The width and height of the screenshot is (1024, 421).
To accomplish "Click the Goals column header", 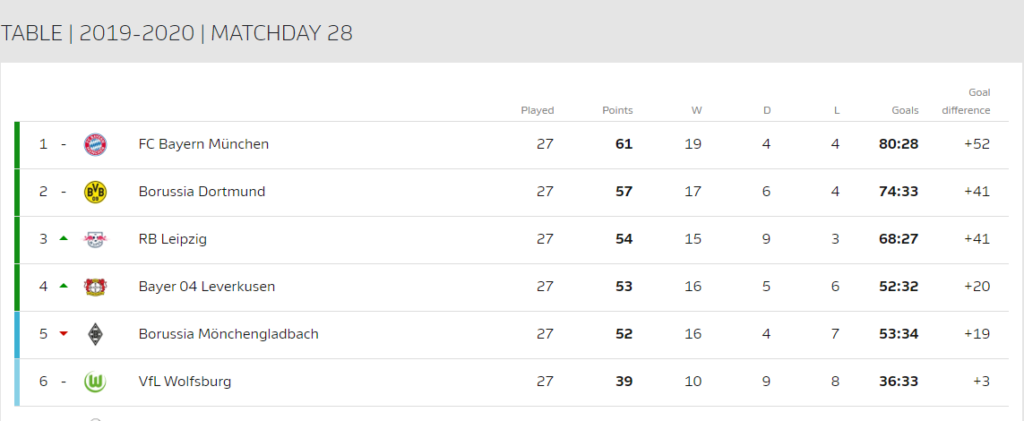I will [905, 110].
